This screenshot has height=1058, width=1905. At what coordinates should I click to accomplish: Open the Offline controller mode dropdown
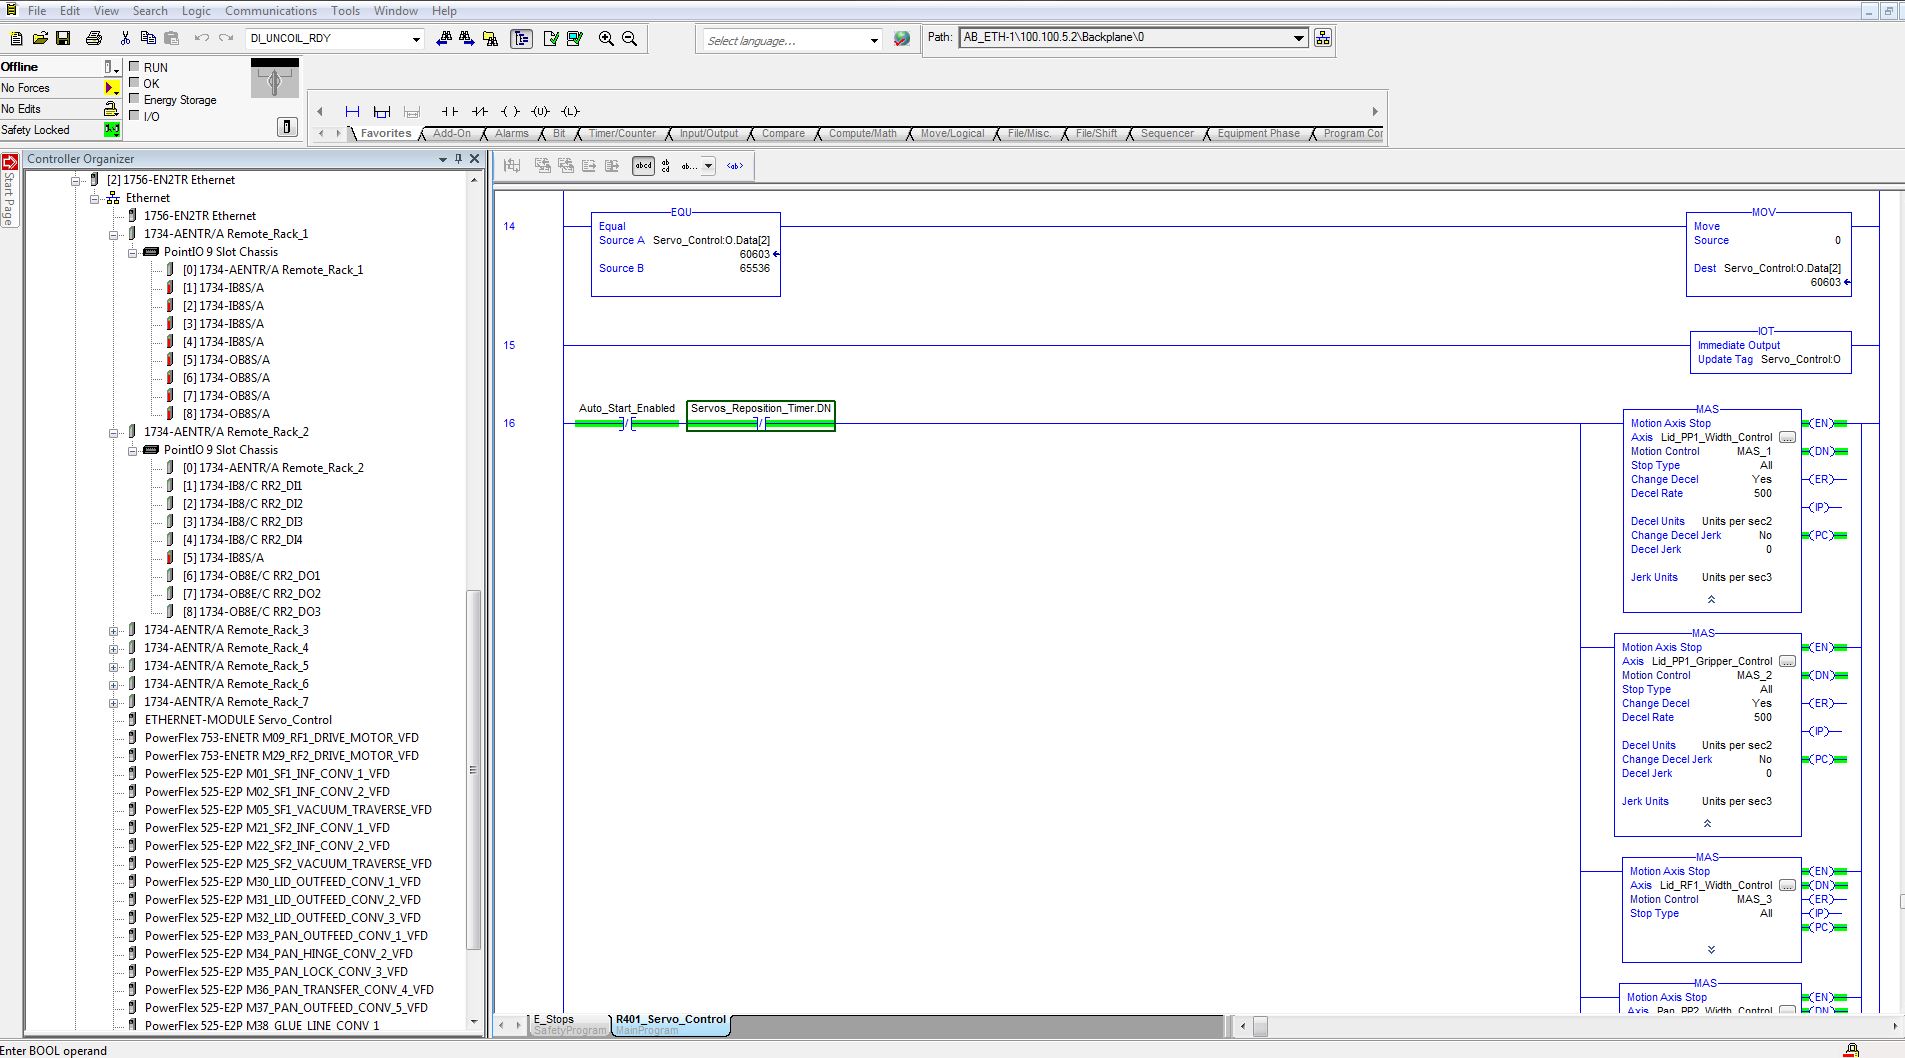[x=112, y=67]
